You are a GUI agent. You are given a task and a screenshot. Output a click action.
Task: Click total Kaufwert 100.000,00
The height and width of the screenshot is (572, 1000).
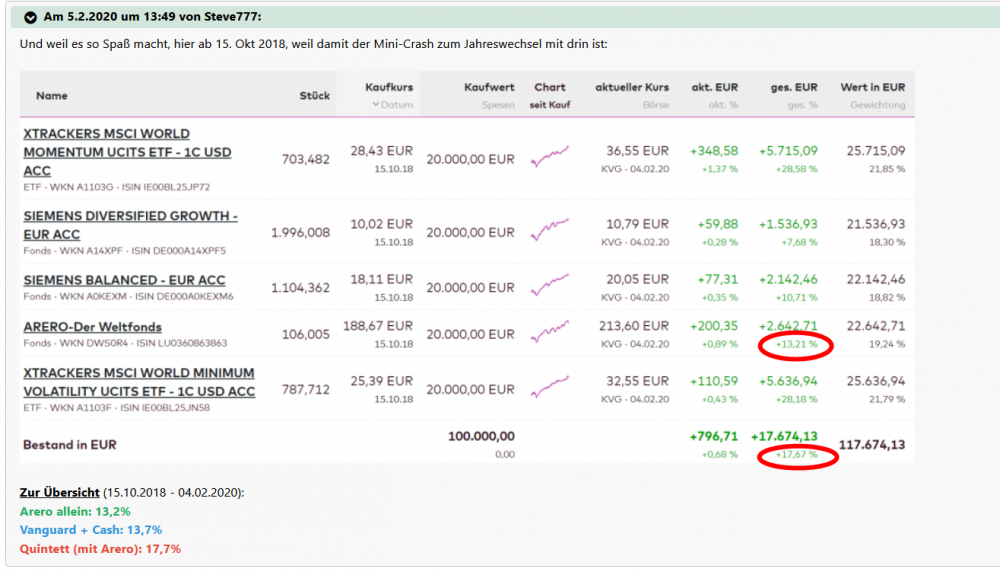(481, 436)
